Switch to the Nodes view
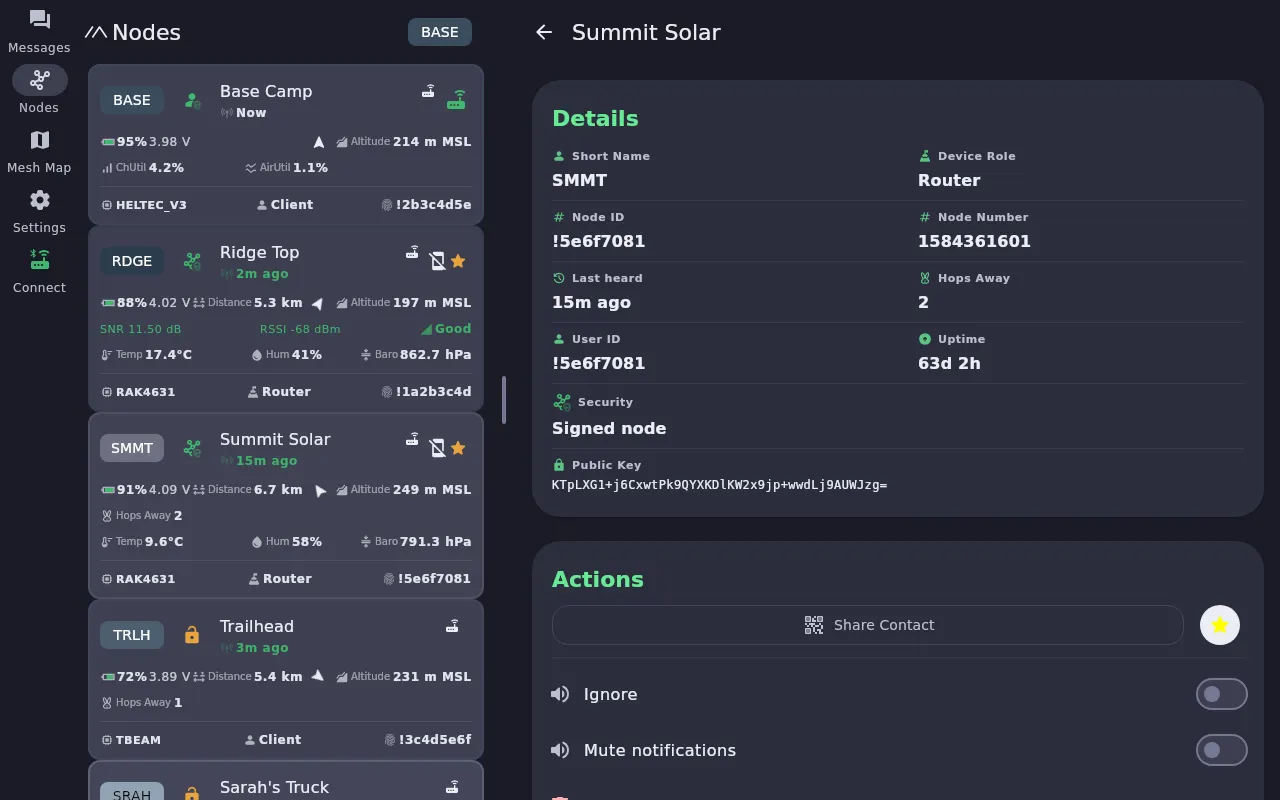Image resolution: width=1280 pixels, height=800 pixels. (40, 90)
